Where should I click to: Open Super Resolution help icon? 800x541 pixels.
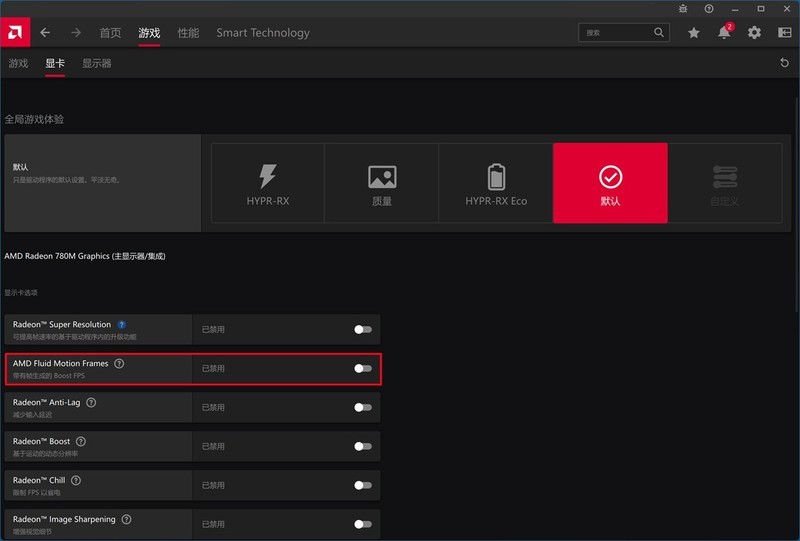click(121, 325)
